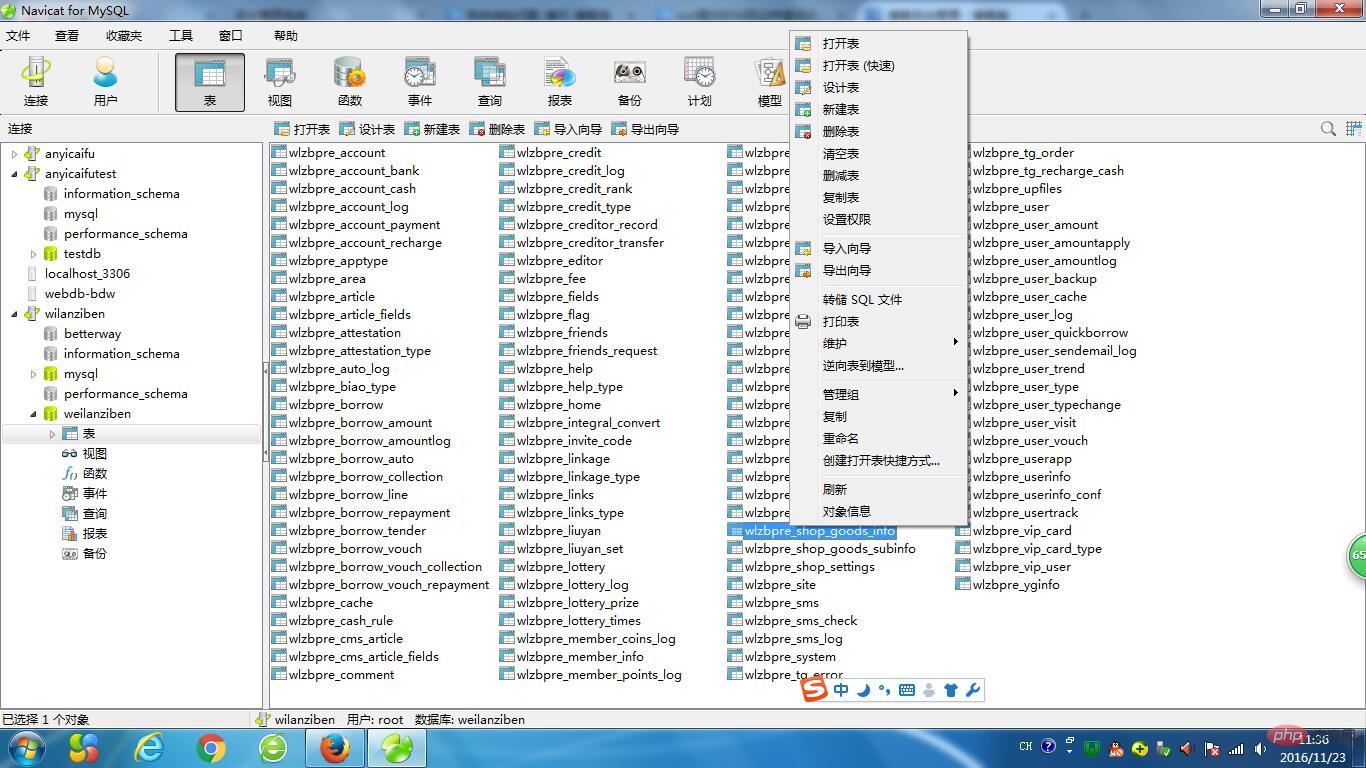
Task: Click 导入向导 button in object toolbar
Action: (568, 129)
